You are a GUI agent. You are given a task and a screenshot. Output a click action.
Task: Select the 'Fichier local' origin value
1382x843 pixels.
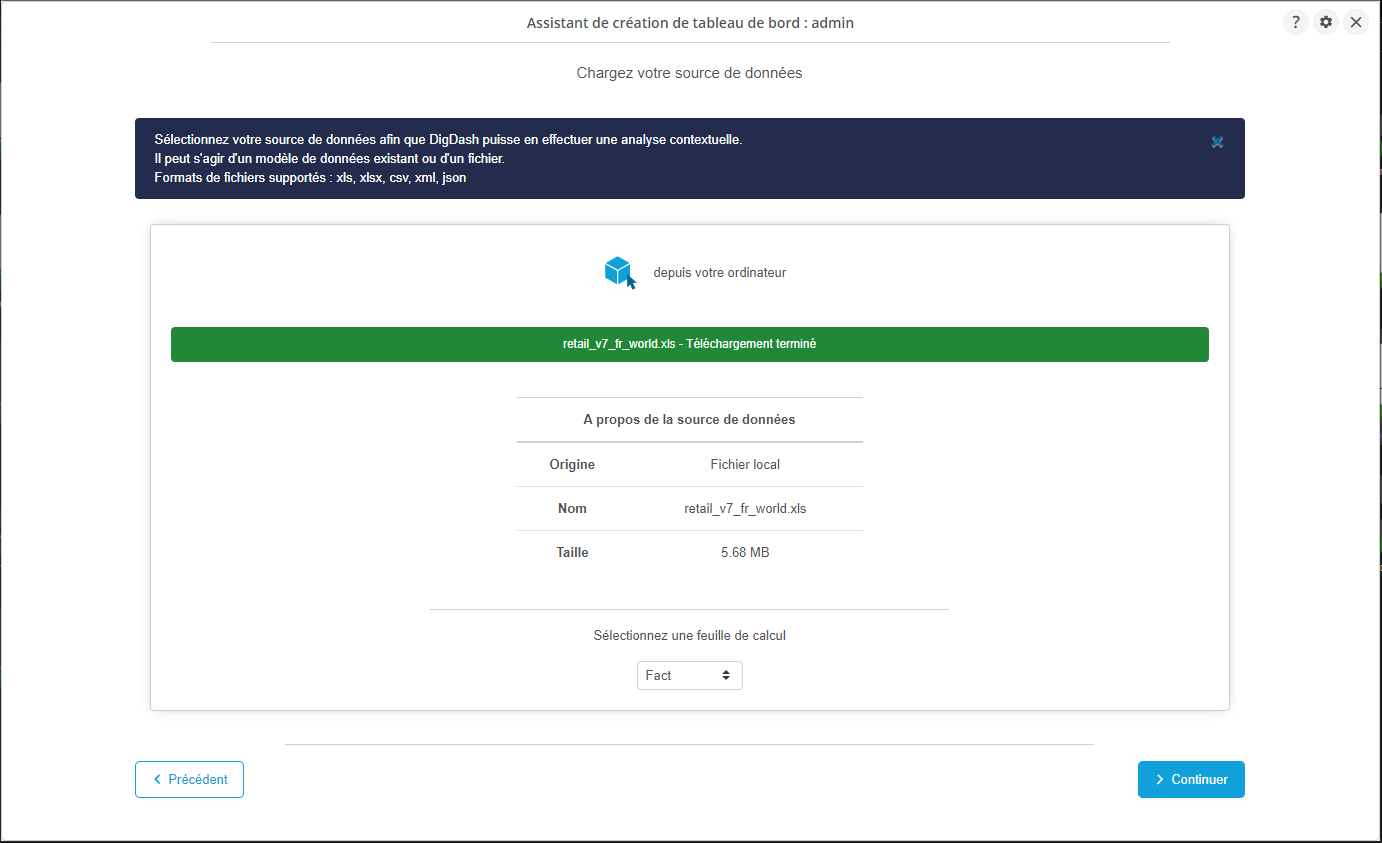coord(745,465)
